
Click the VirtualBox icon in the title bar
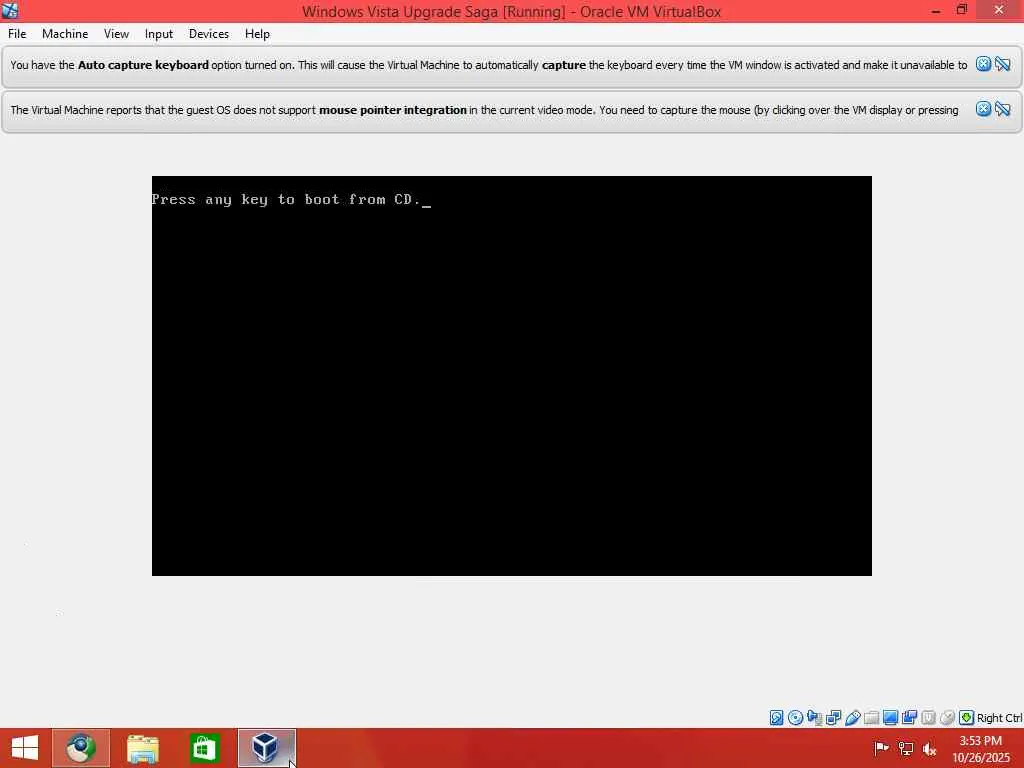coord(10,10)
